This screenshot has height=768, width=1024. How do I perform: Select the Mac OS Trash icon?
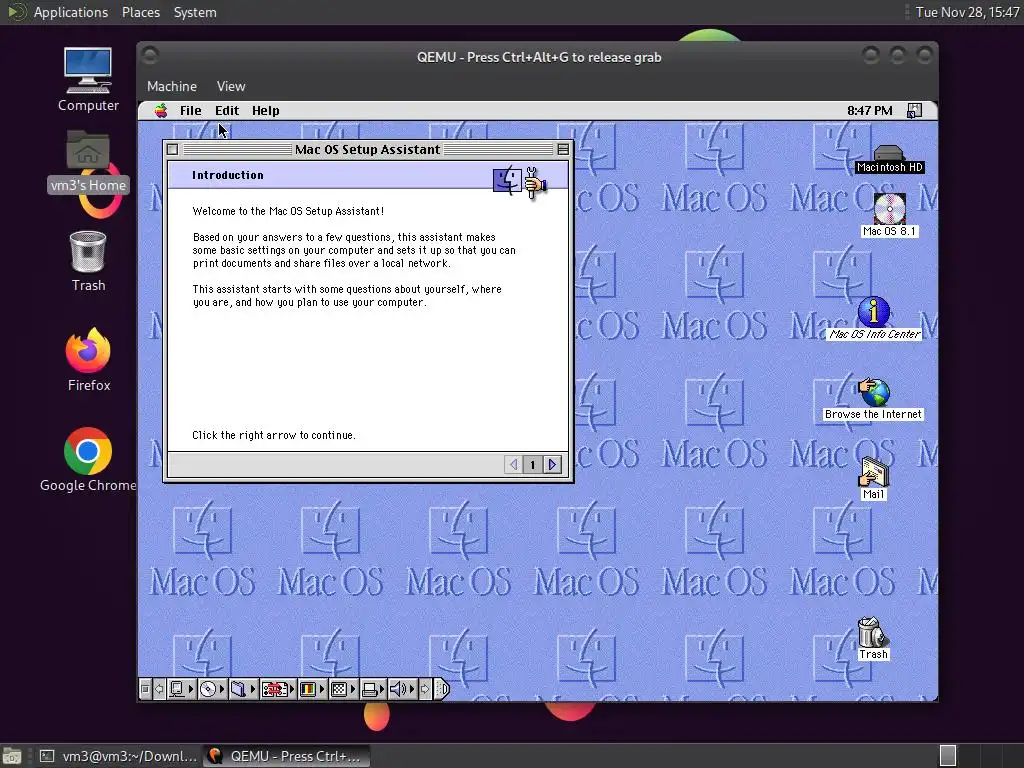pyautogui.click(x=873, y=639)
